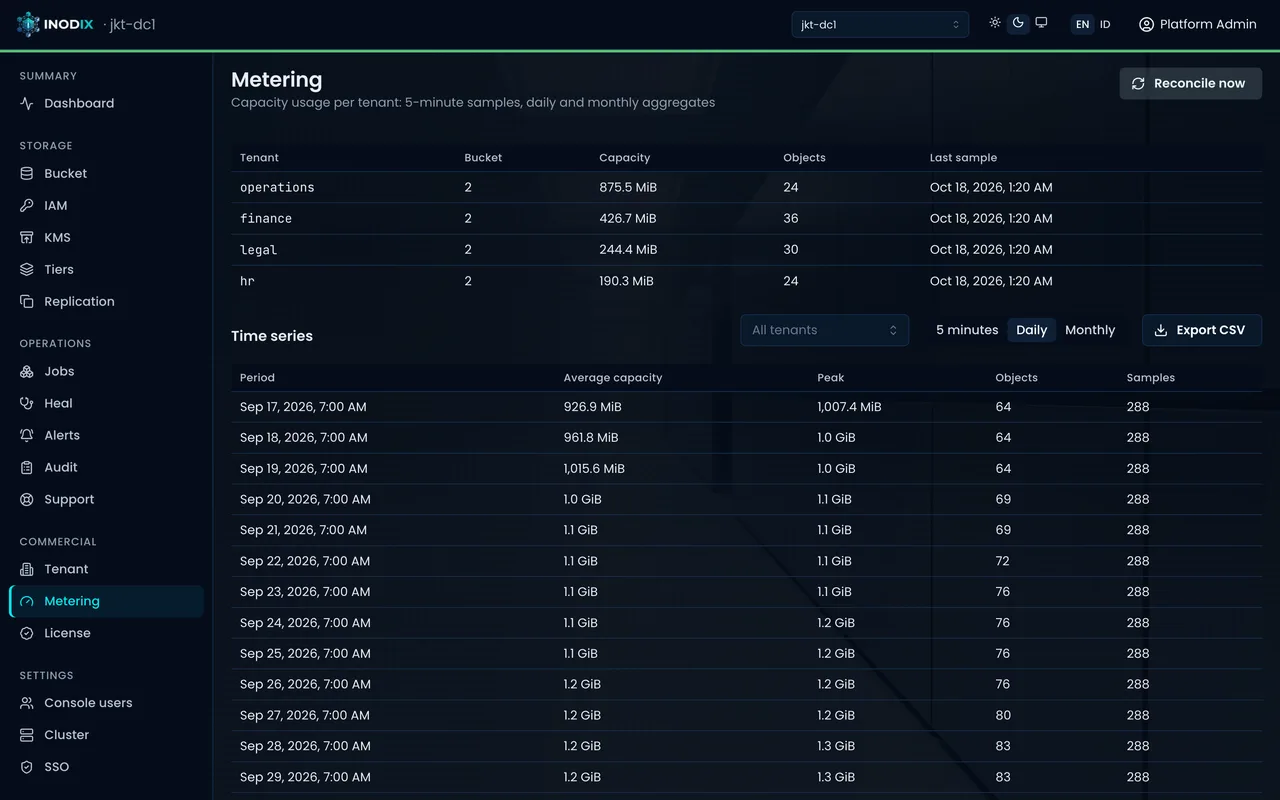1280x800 pixels.
Task: Open Console users settings
Action: (106, 703)
